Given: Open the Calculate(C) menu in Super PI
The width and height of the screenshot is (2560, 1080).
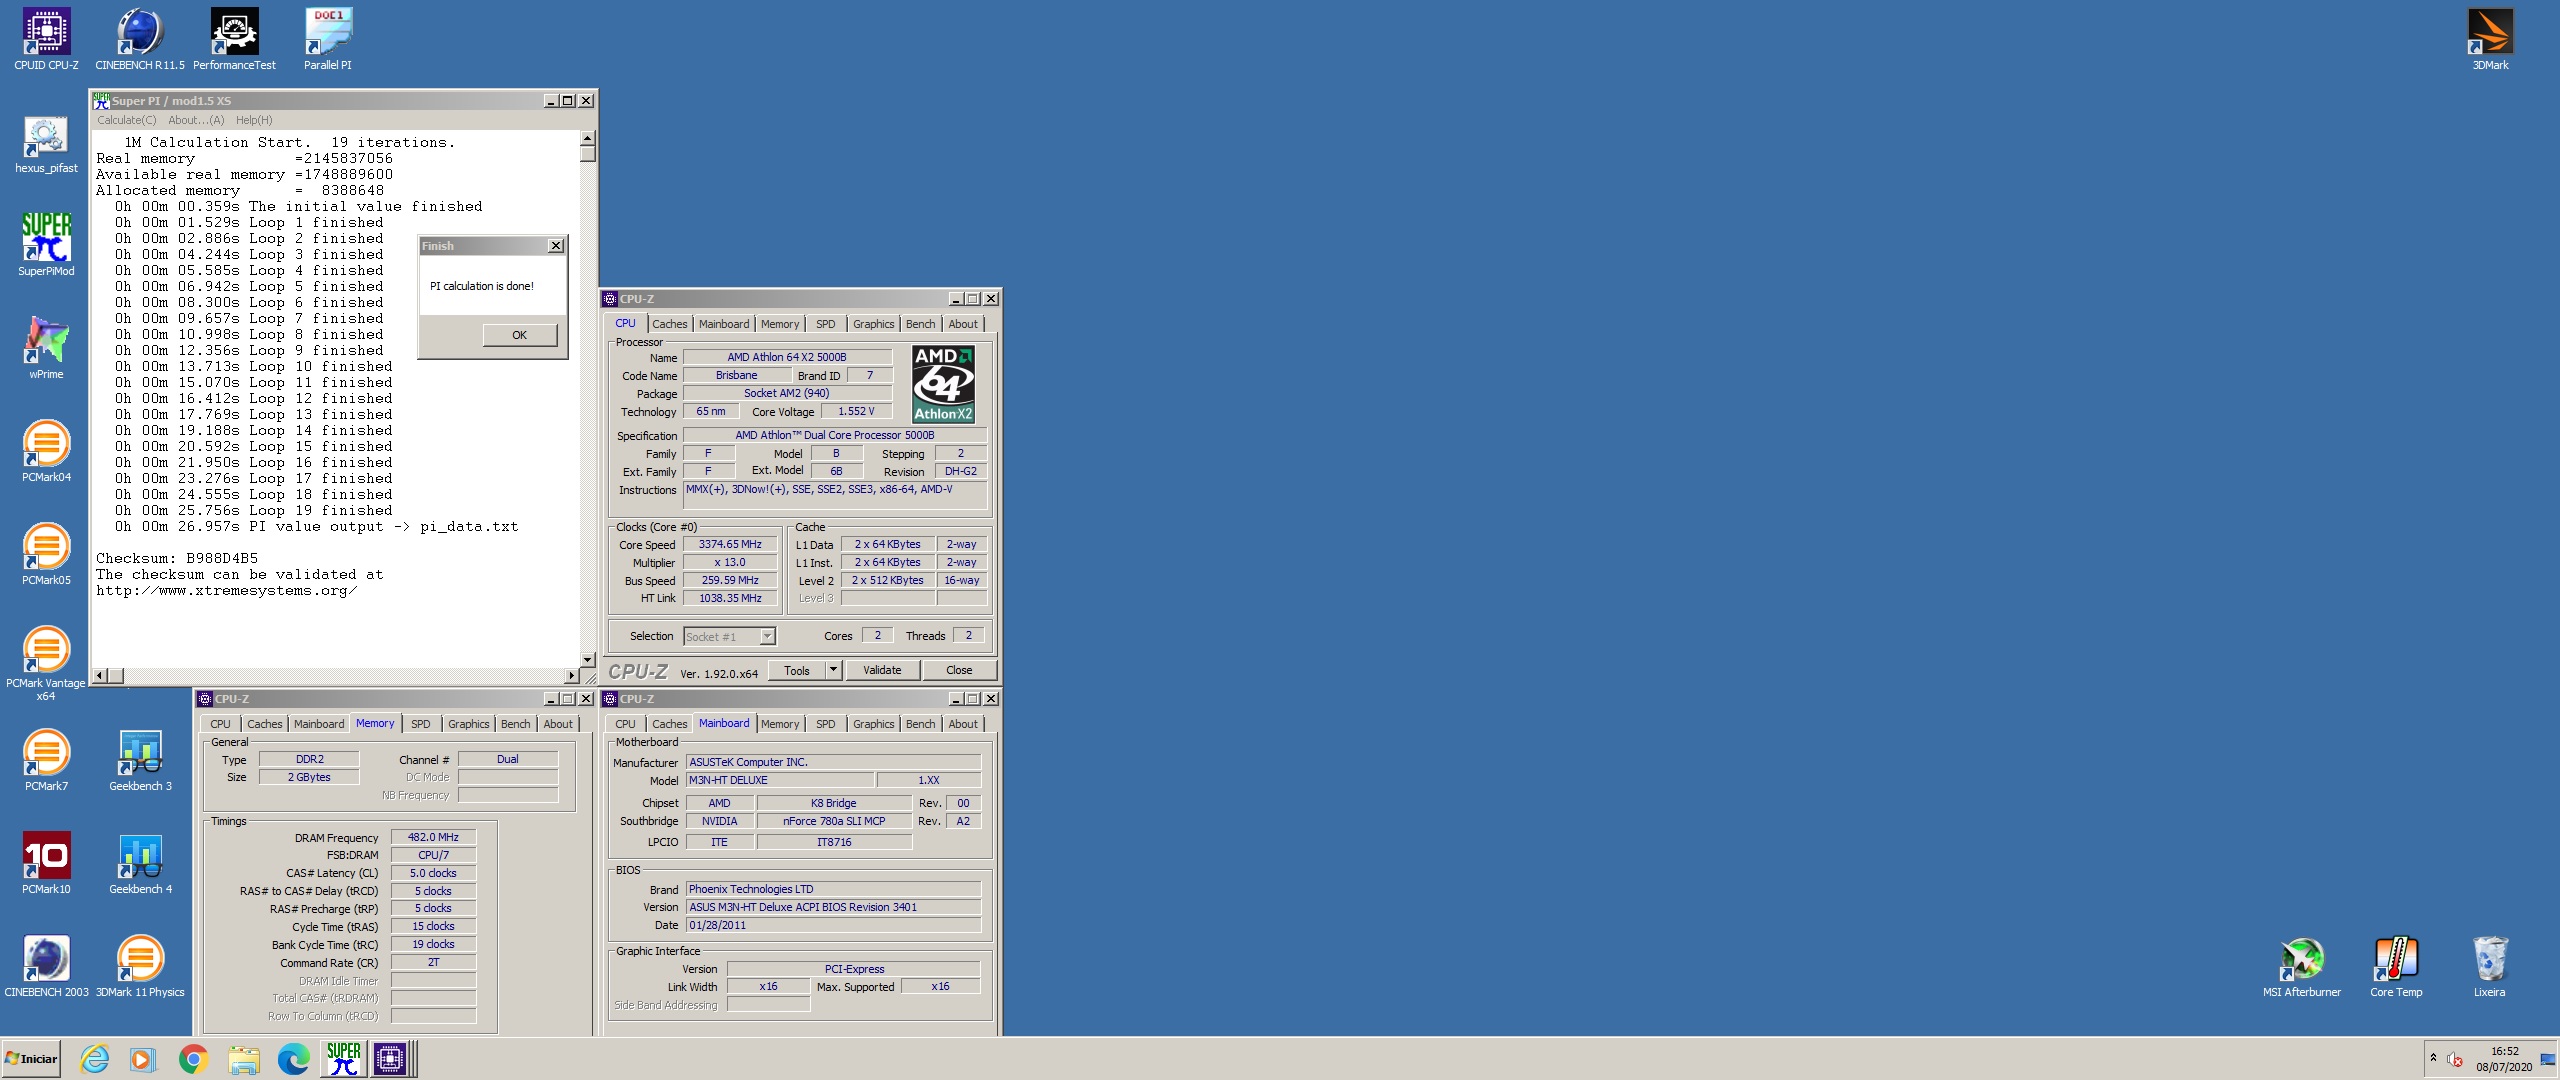Looking at the screenshot, I should (127, 120).
